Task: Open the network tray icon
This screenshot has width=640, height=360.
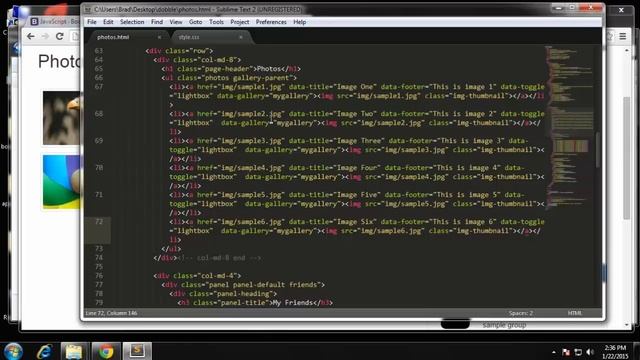Action: coord(578,352)
